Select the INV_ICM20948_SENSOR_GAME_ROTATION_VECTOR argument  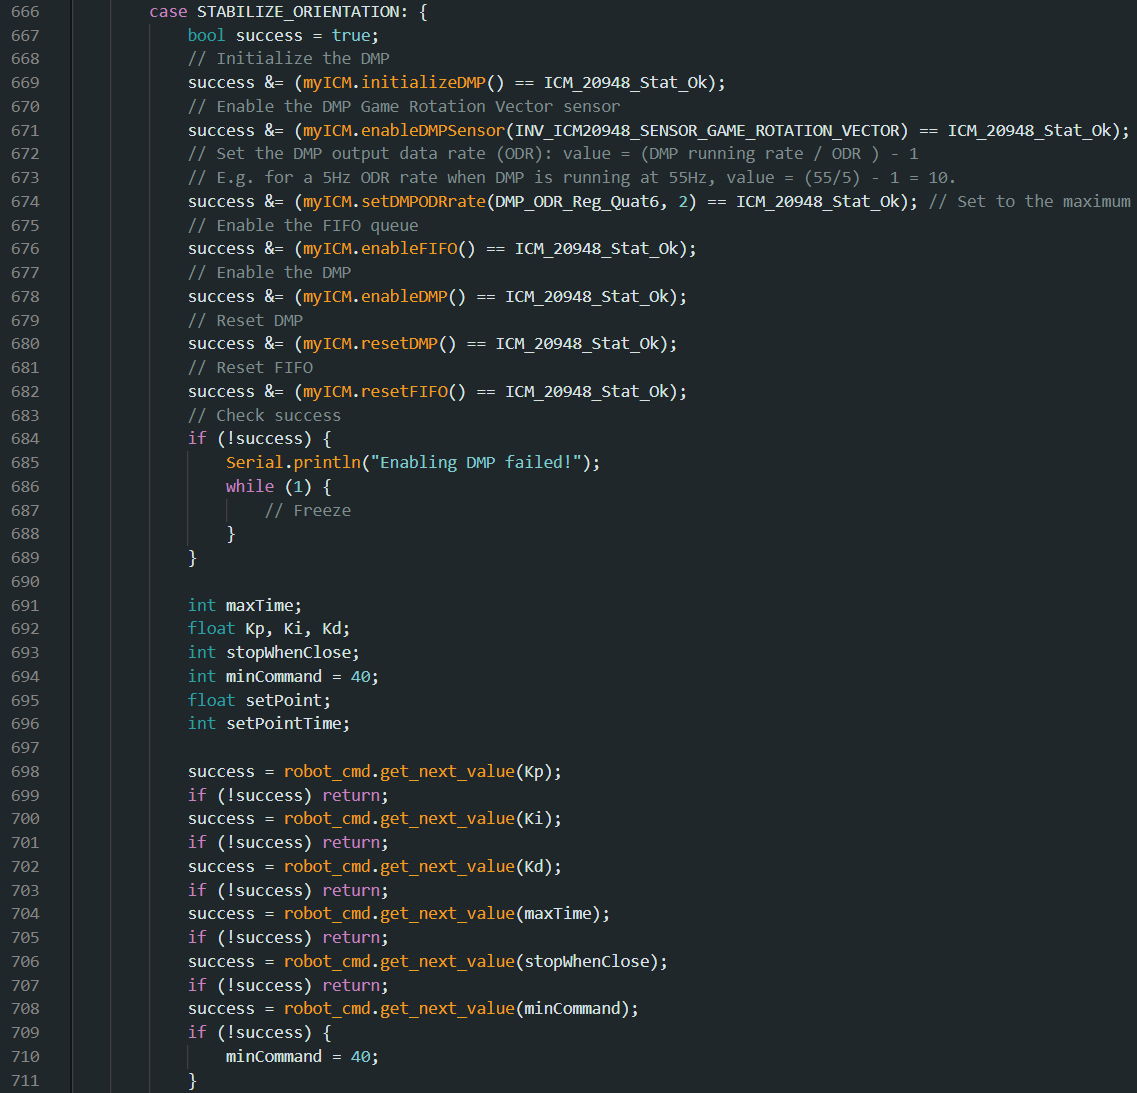tap(711, 131)
